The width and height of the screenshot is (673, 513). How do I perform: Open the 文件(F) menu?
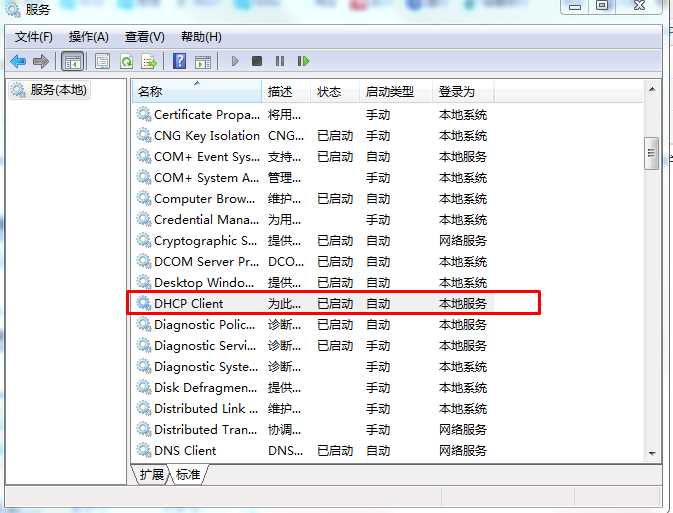point(34,37)
